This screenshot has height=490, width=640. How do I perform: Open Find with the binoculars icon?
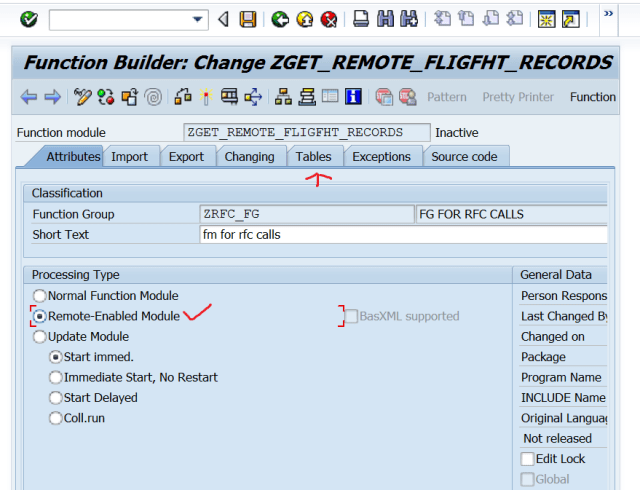point(385,19)
